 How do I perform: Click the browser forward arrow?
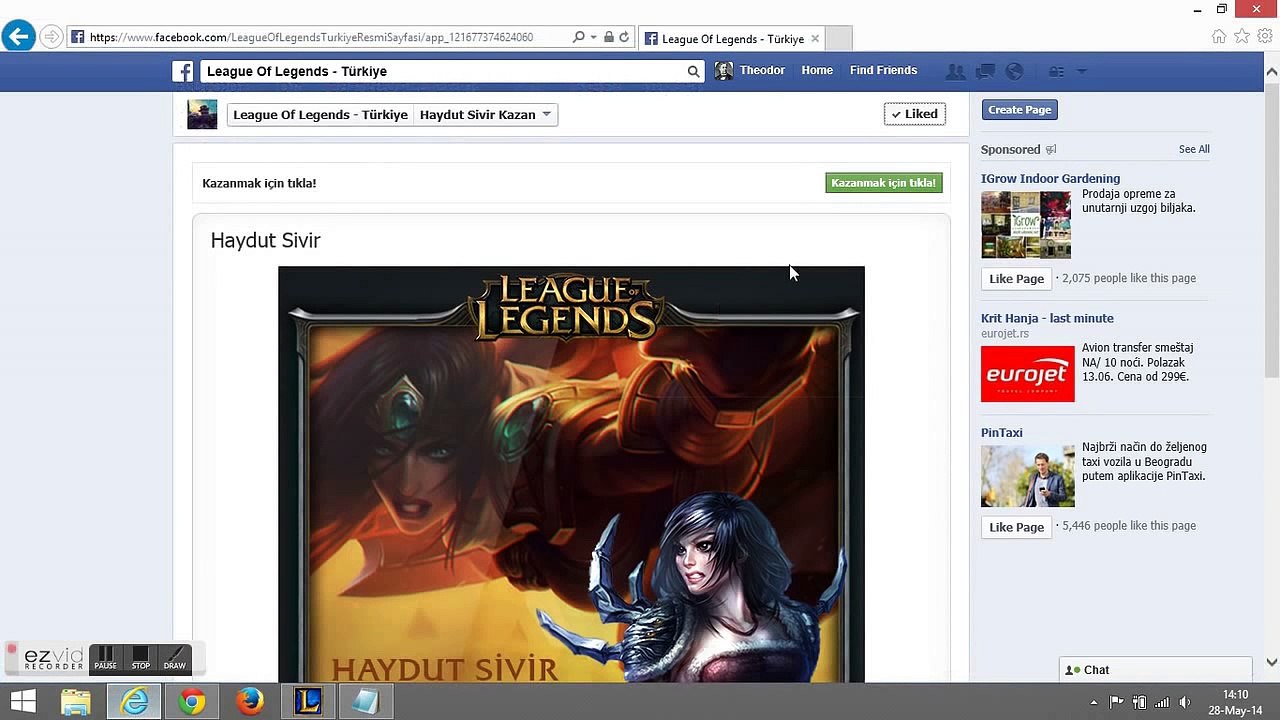click(x=51, y=37)
